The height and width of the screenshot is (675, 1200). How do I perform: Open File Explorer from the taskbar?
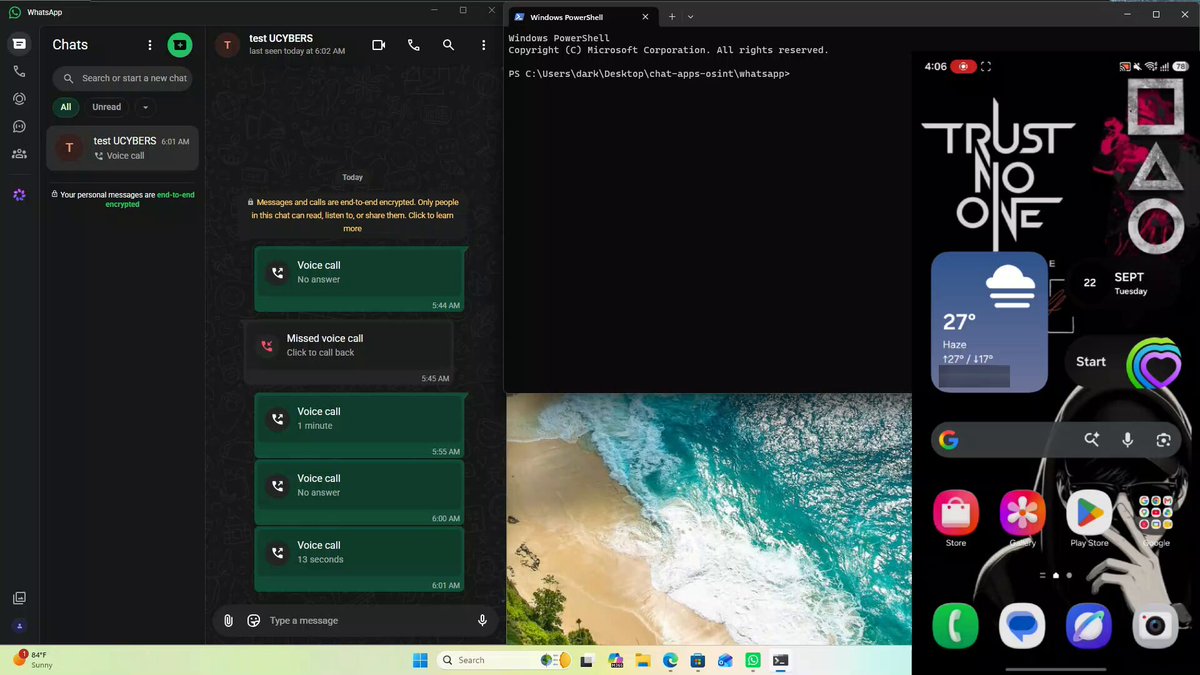pos(643,660)
